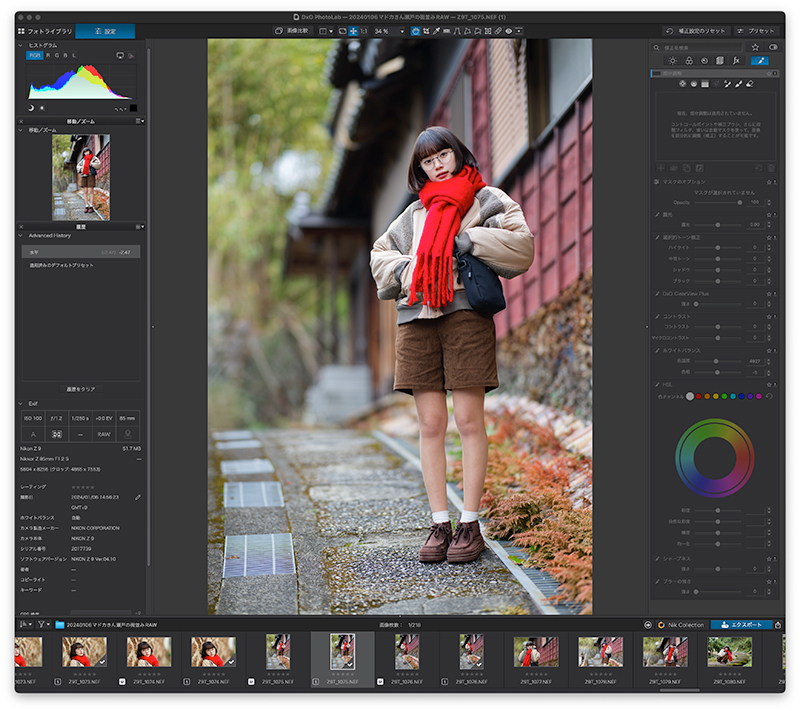Open 履歴 palette menu arrow
The width and height of the screenshot is (800, 711).
(140, 226)
